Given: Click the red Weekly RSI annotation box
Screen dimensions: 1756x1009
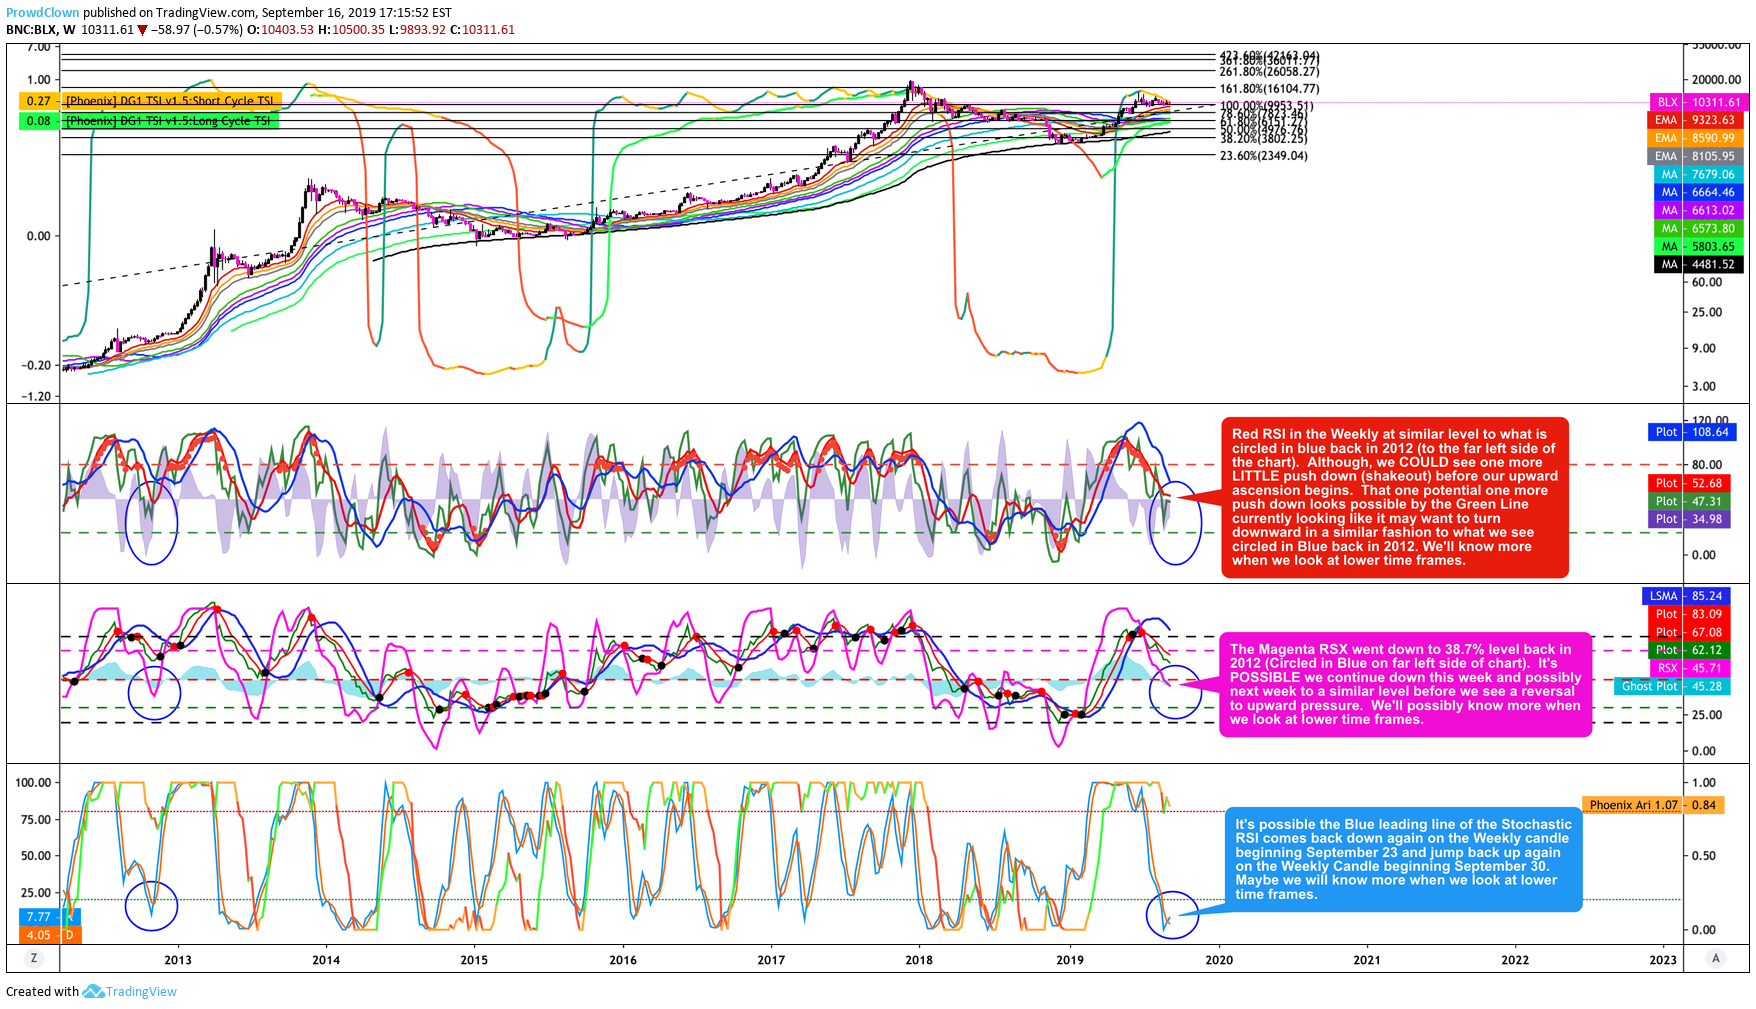Looking at the screenshot, I should (x=1395, y=497).
